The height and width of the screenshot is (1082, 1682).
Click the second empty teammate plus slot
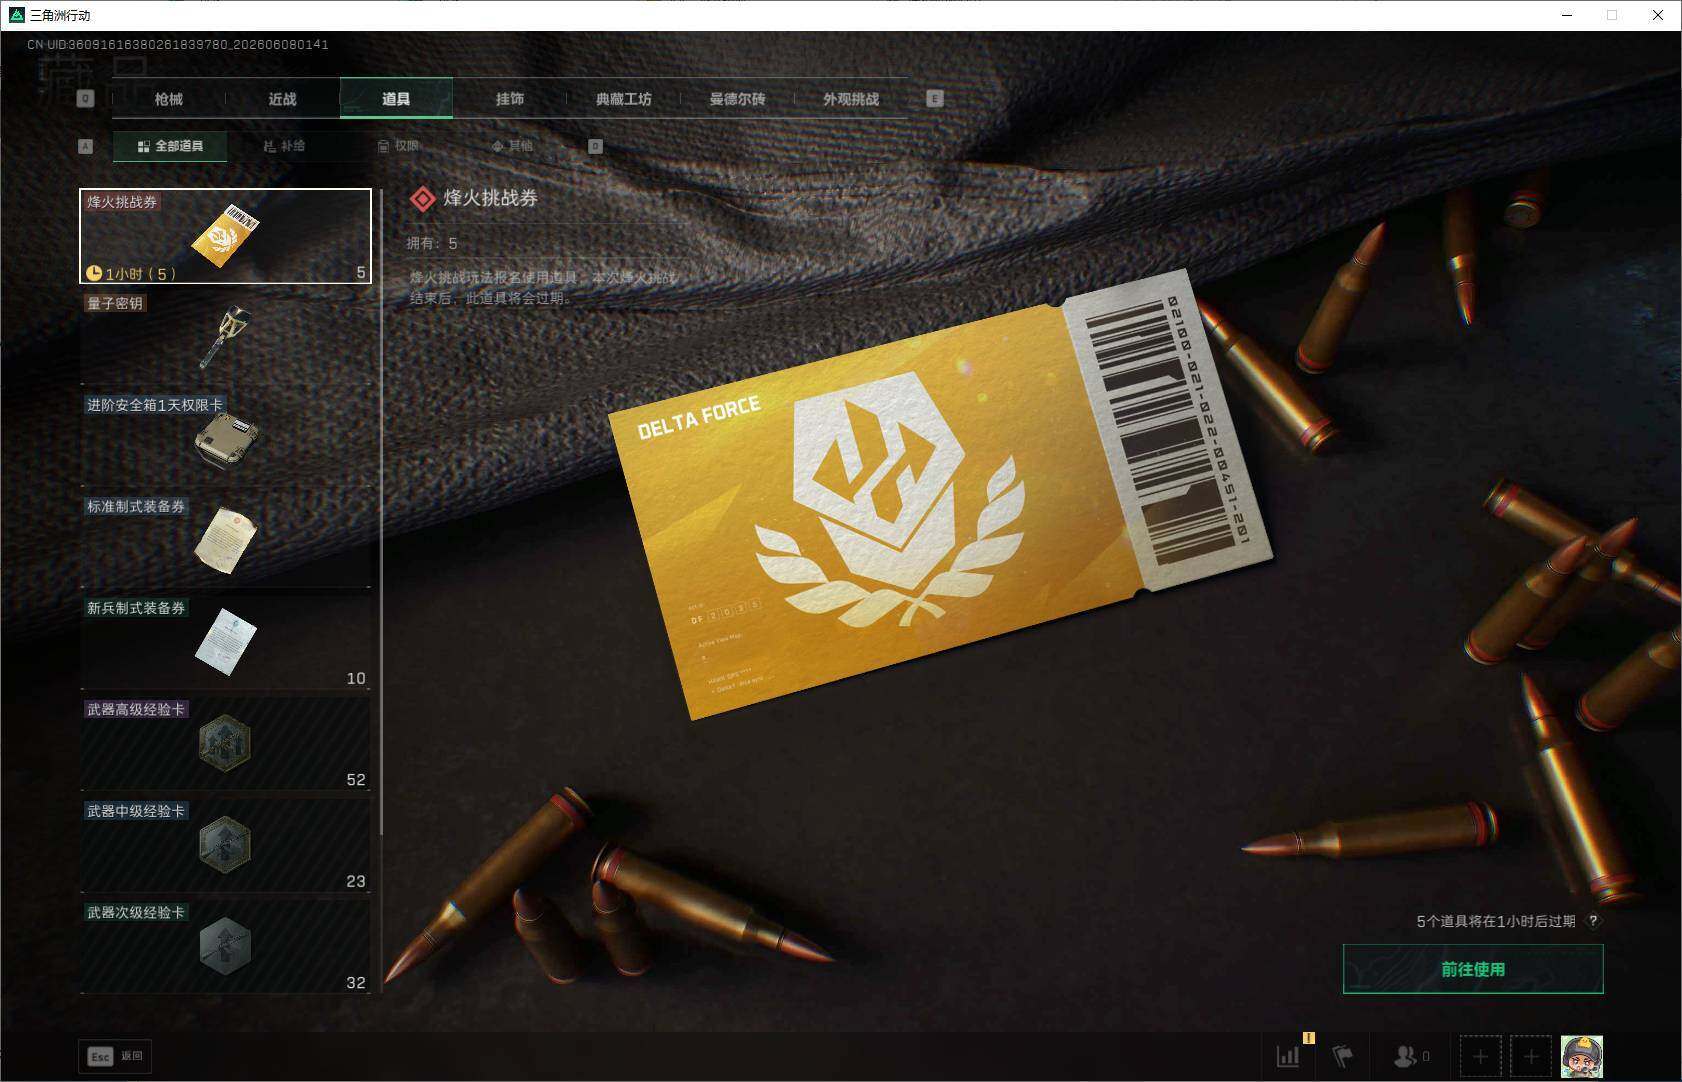click(1531, 1056)
